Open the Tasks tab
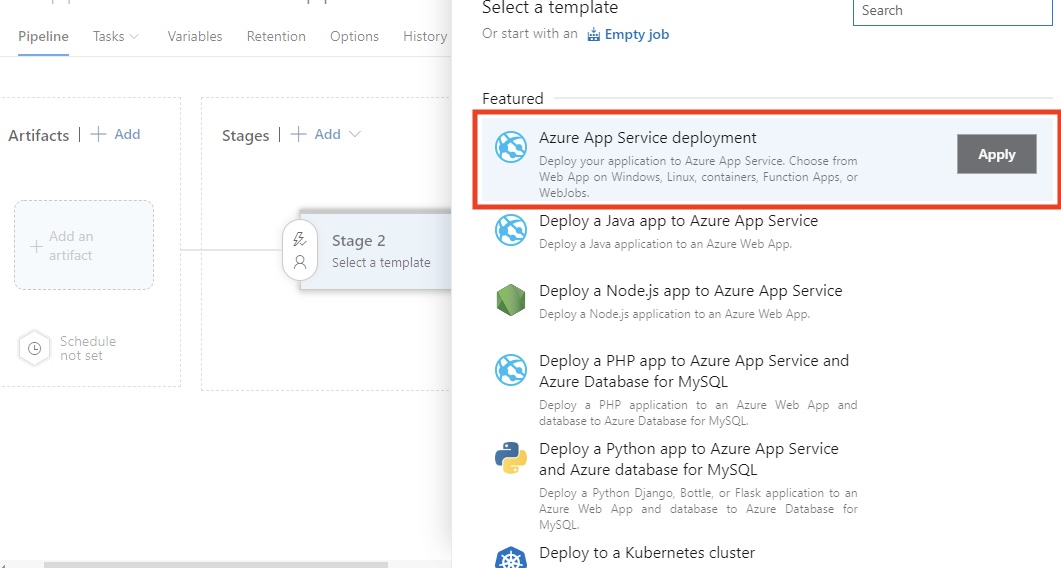The height and width of the screenshot is (568, 1061). tap(108, 37)
